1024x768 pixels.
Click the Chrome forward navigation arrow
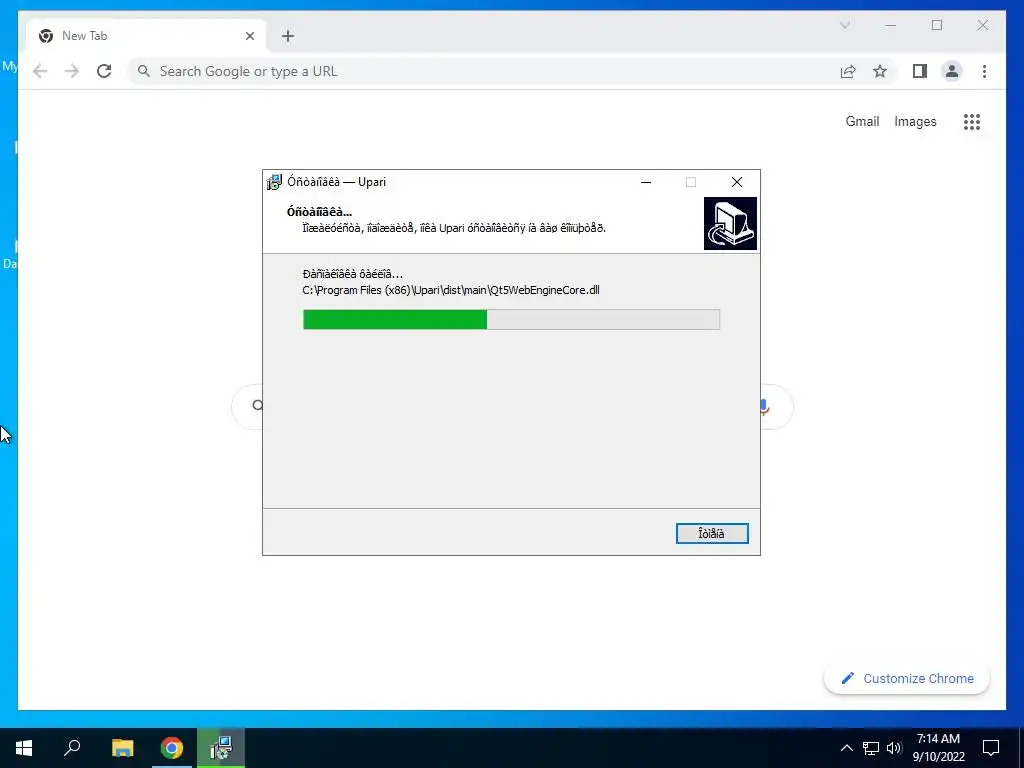72,71
